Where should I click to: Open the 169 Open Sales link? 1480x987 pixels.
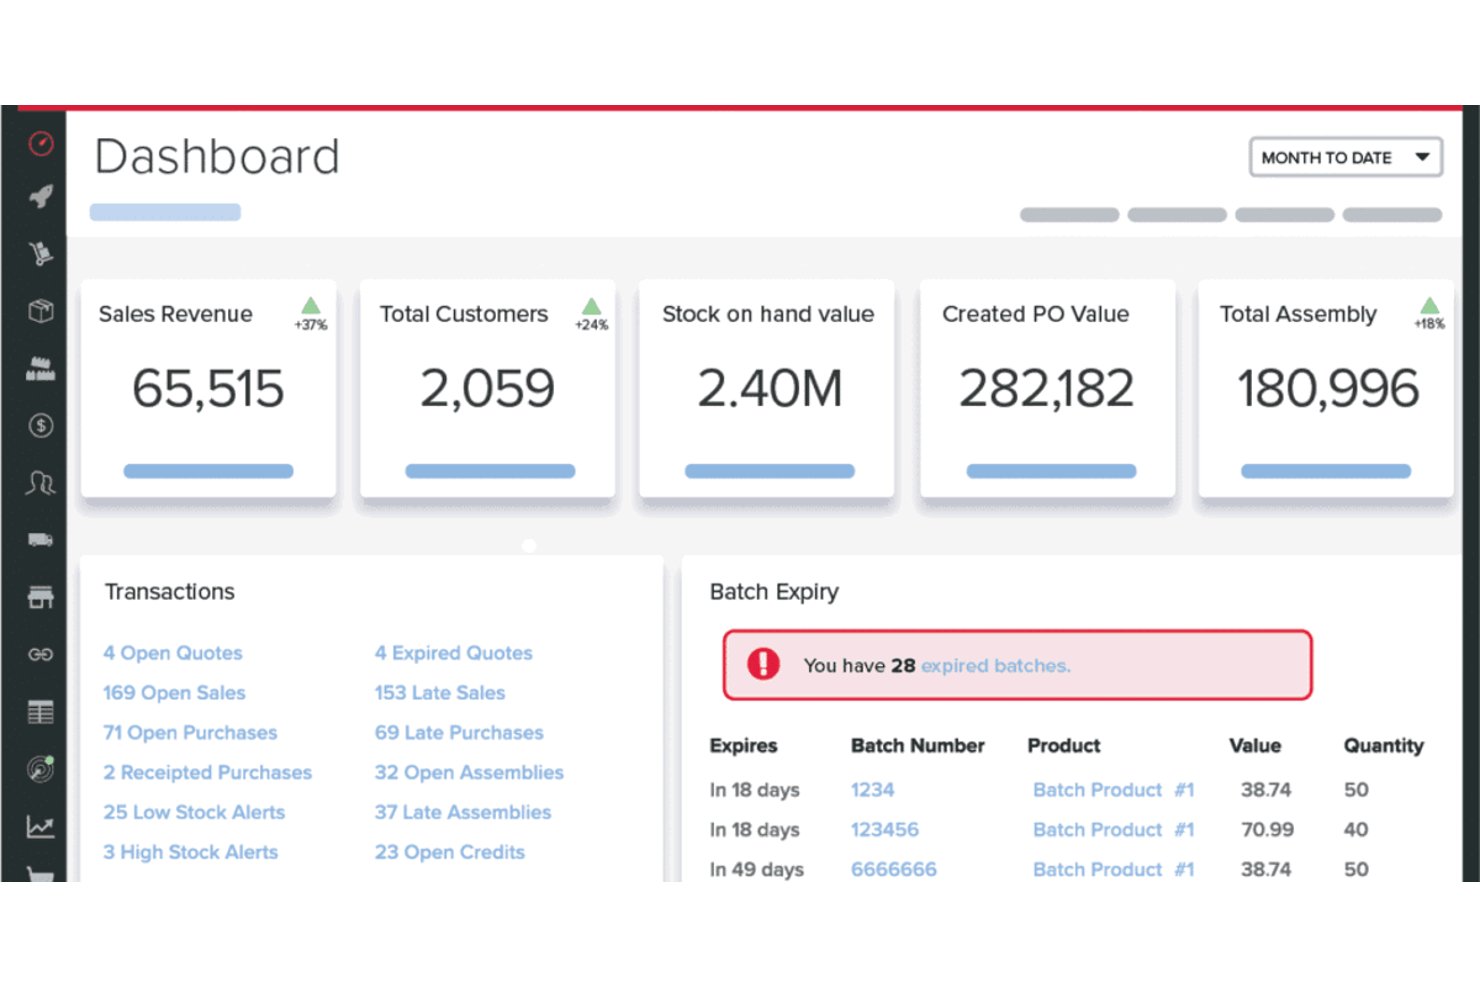(x=174, y=693)
